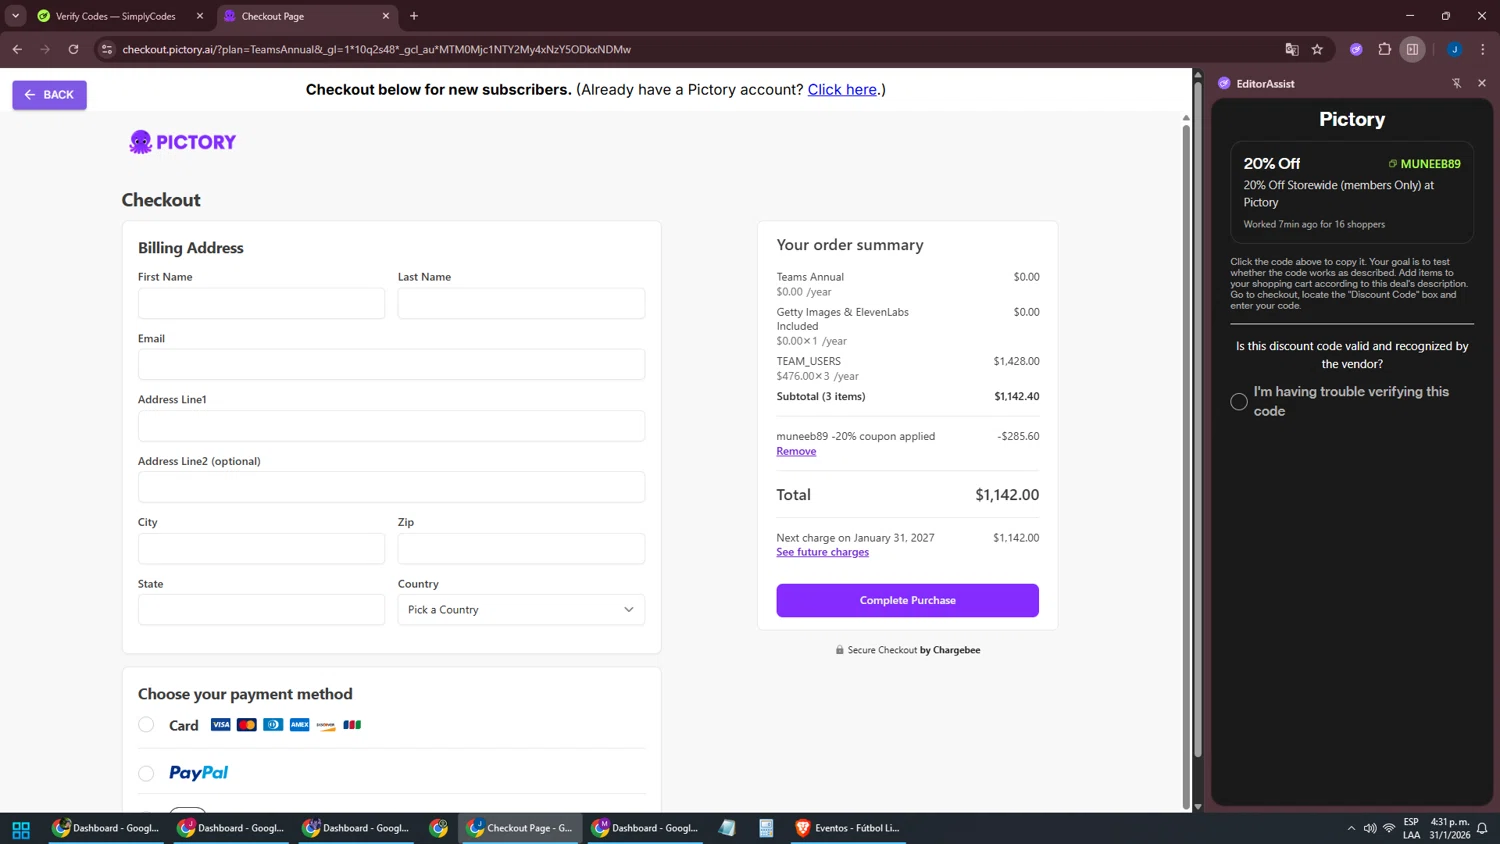
Task: Select the Card payment radio button
Action: 146,725
